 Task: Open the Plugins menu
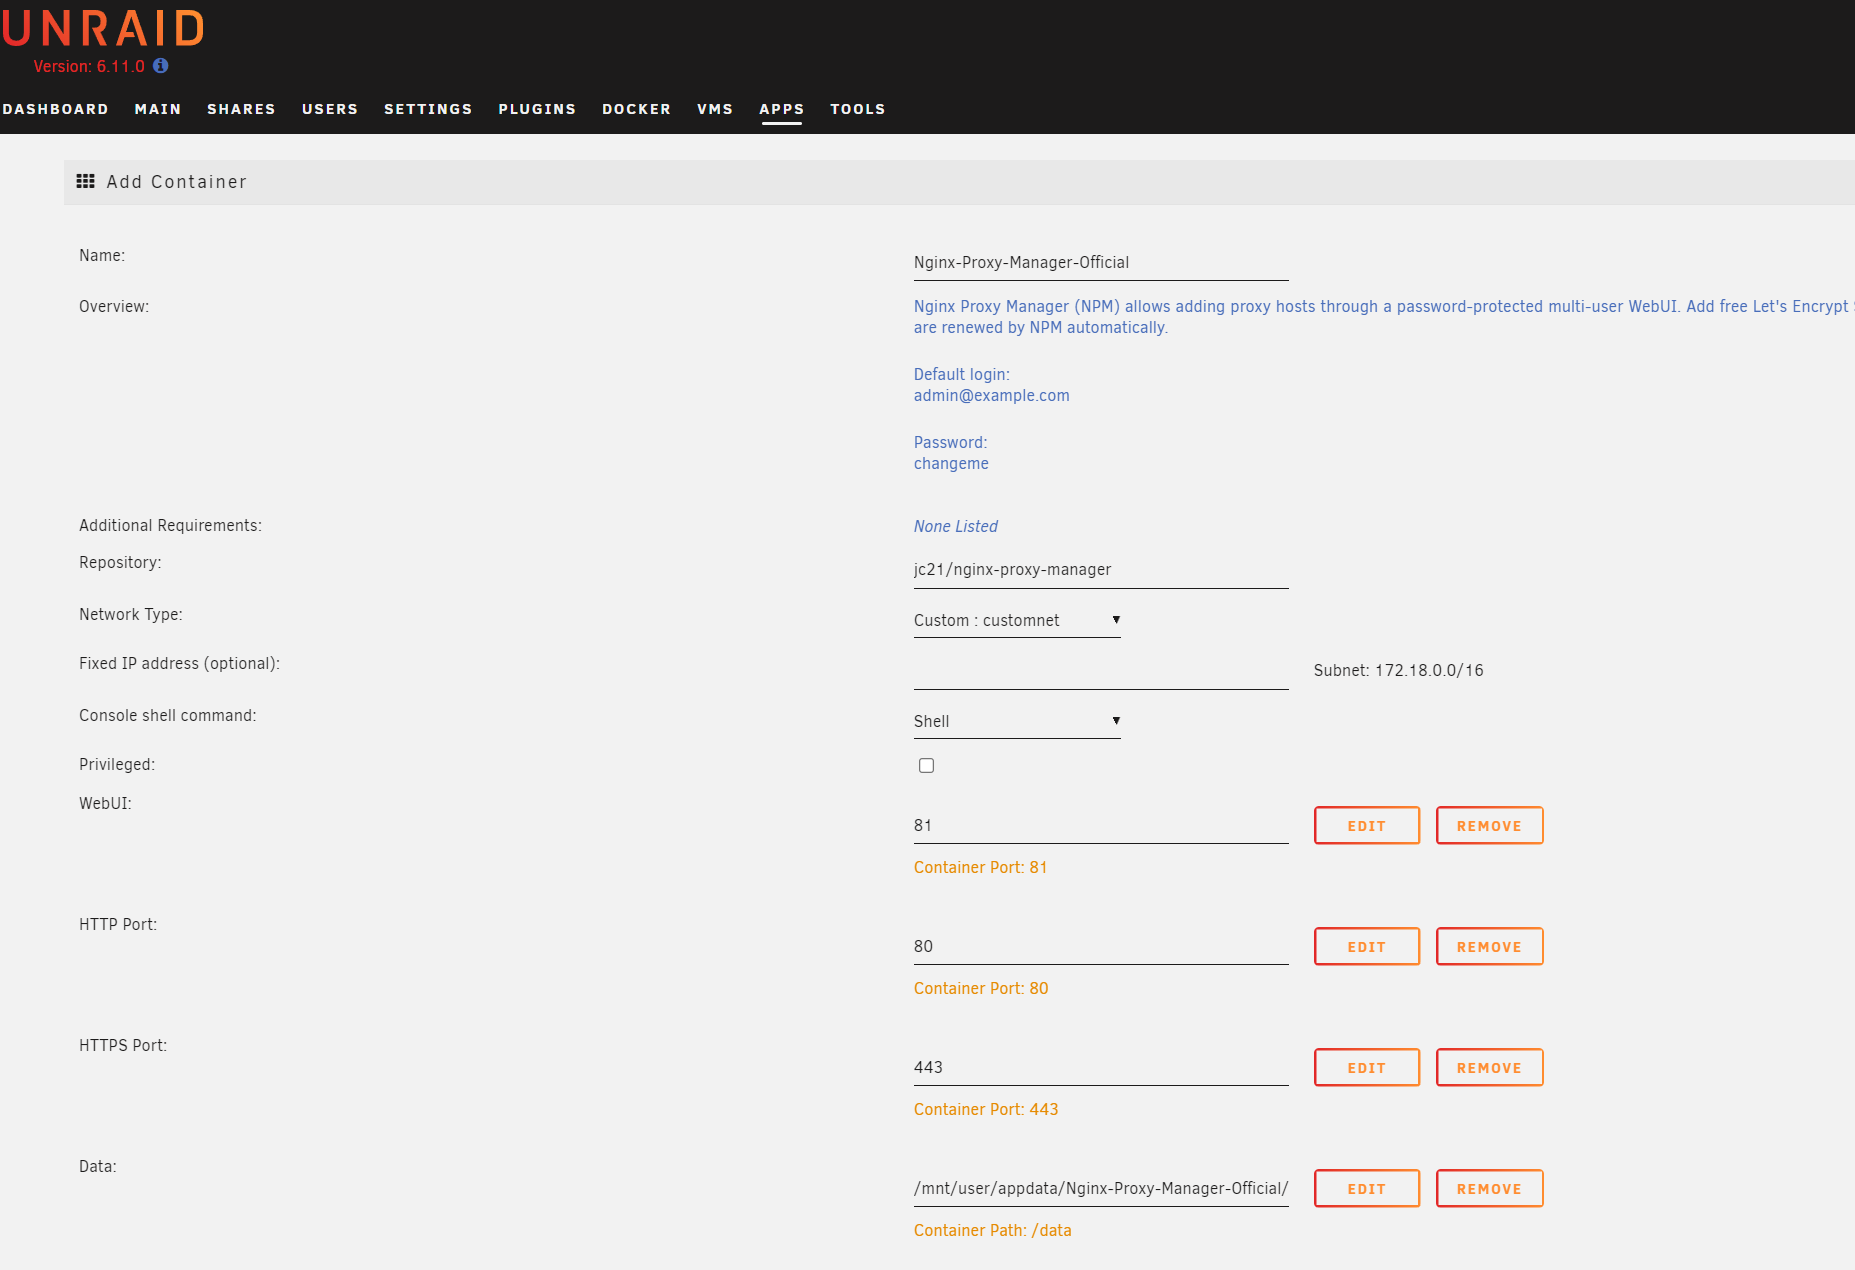pos(537,109)
